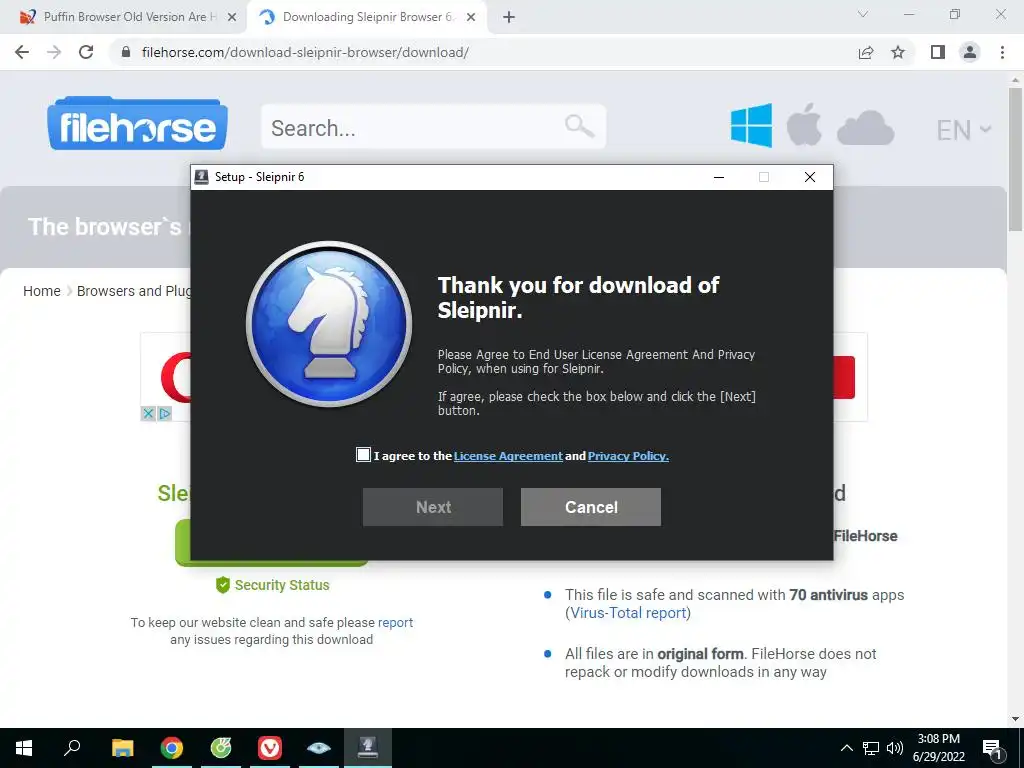This screenshot has width=1024, height=768.
Task: Click the Cancel button in setup
Action: (590, 507)
